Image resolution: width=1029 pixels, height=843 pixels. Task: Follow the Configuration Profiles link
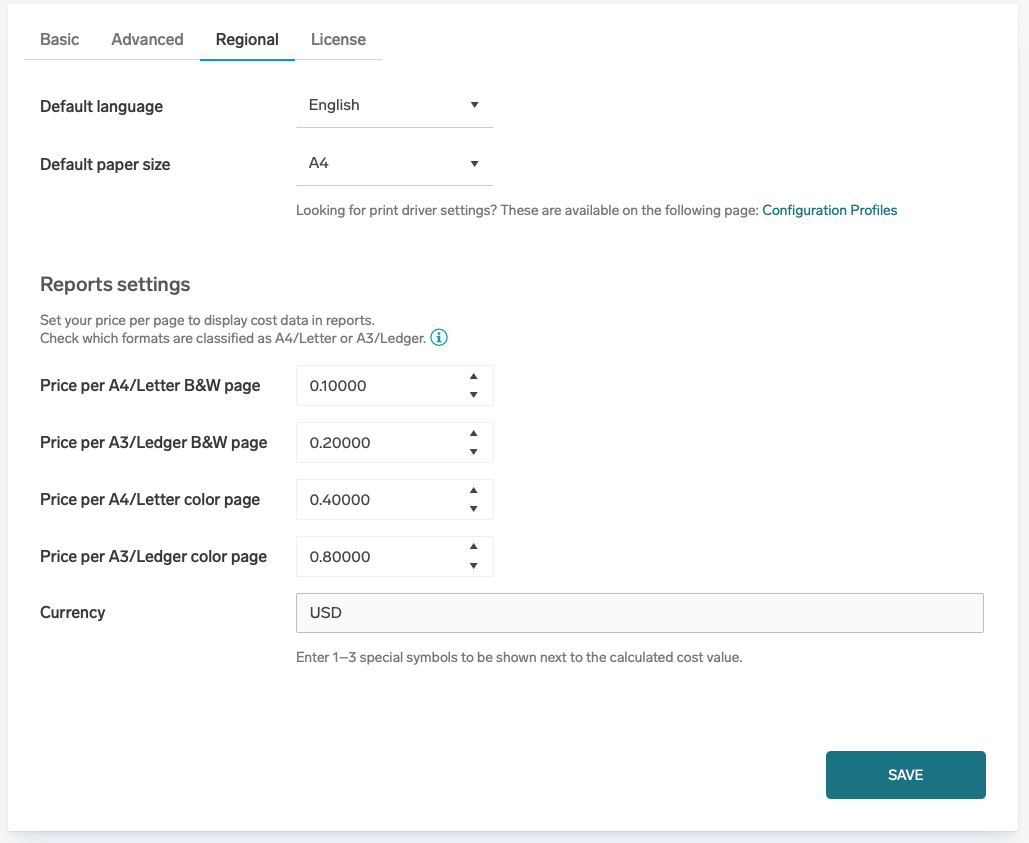[x=829, y=211]
